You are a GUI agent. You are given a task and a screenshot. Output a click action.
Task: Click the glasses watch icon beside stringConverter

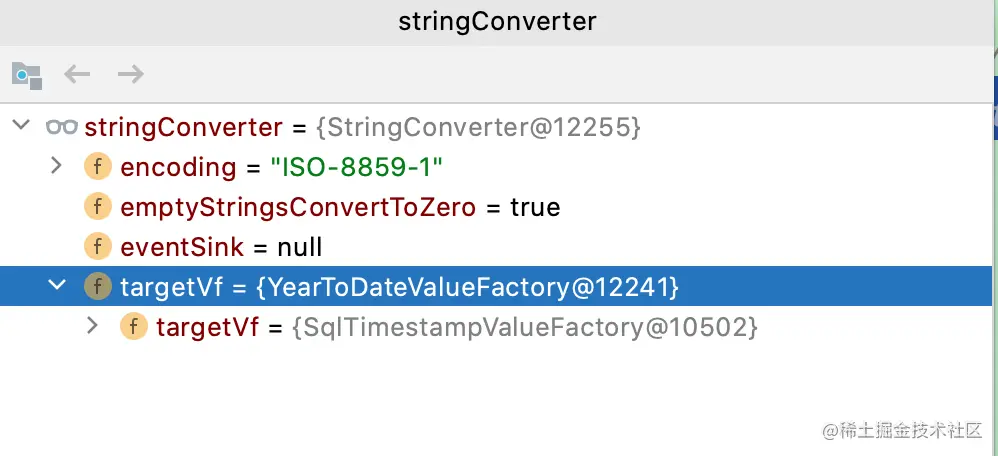tap(62, 127)
